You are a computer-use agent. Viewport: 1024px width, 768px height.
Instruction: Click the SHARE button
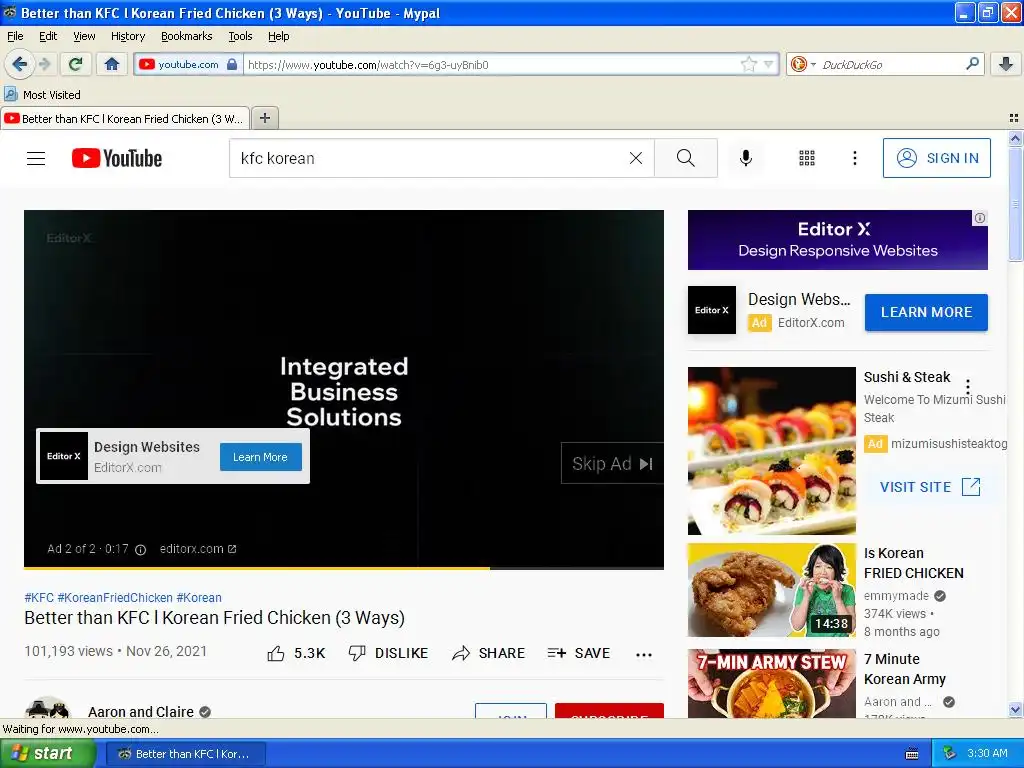coord(488,653)
